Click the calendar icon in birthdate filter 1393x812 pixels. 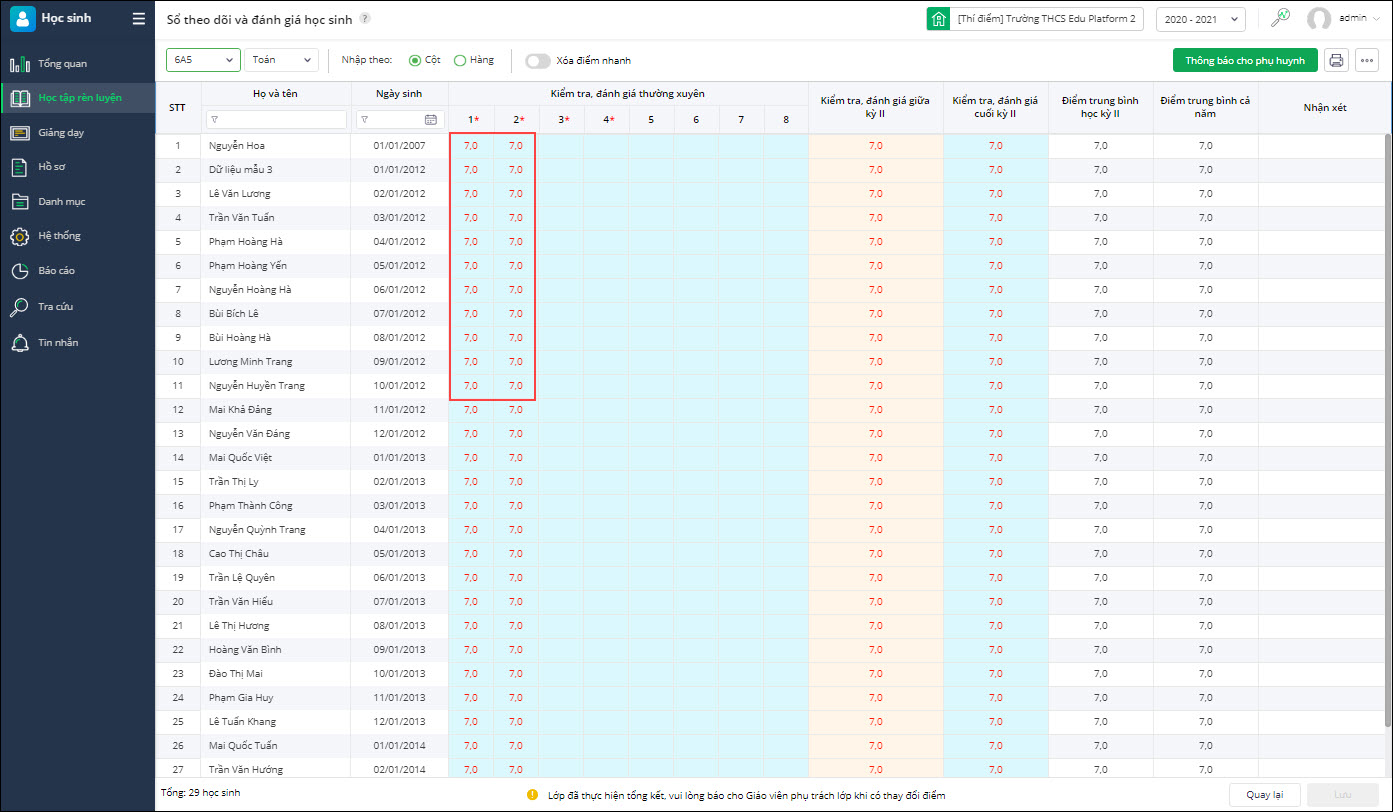click(431, 120)
